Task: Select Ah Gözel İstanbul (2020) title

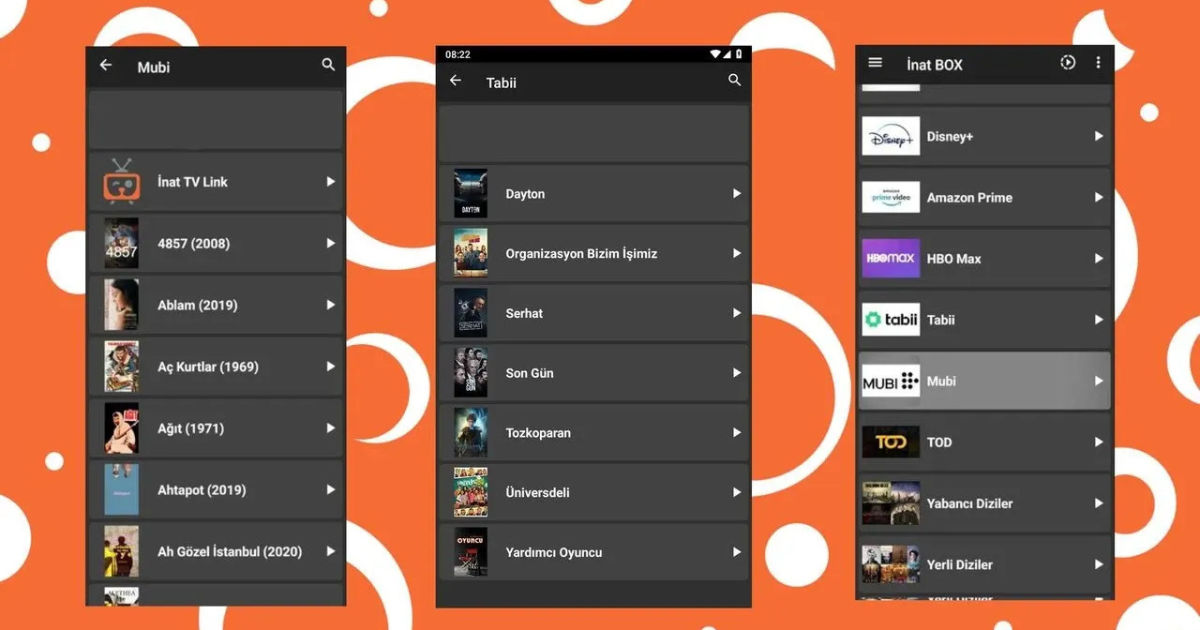Action: 229,552
